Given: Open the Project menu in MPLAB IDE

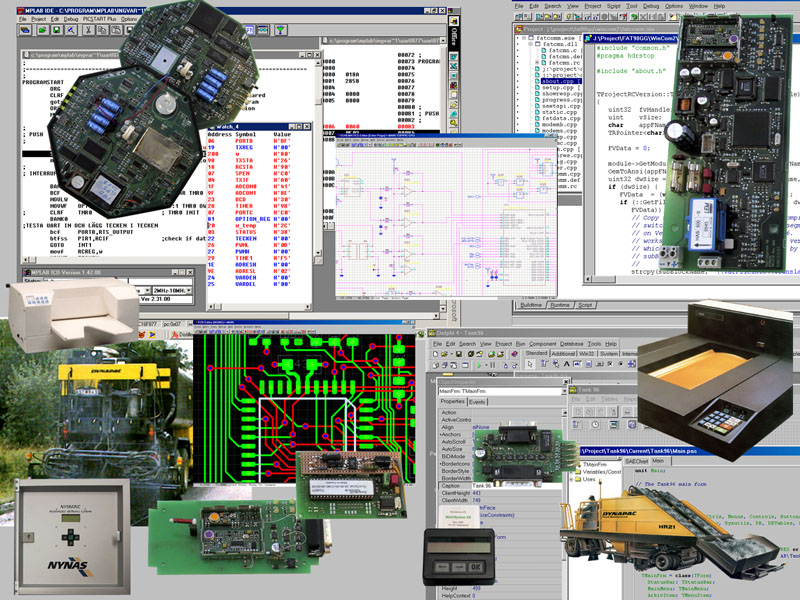Looking at the screenshot, I should coord(39,19).
